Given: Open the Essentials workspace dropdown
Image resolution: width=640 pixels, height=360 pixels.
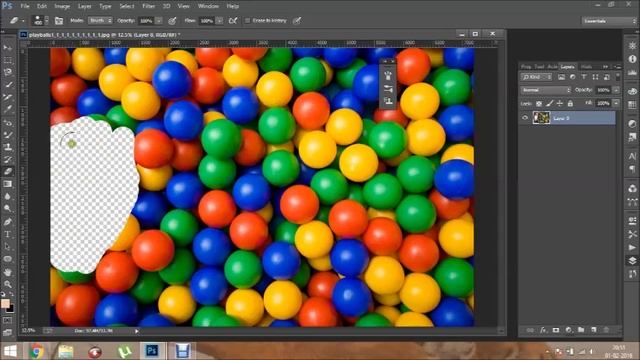Looking at the screenshot, I should tap(609, 20).
